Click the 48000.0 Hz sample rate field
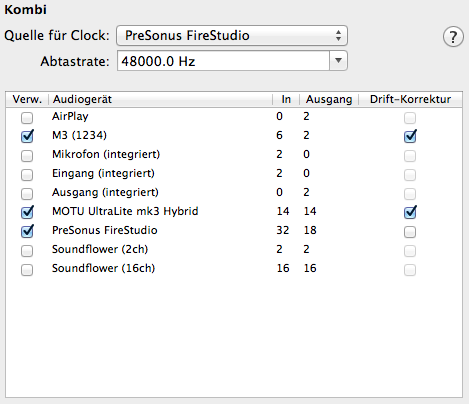 tap(223, 61)
